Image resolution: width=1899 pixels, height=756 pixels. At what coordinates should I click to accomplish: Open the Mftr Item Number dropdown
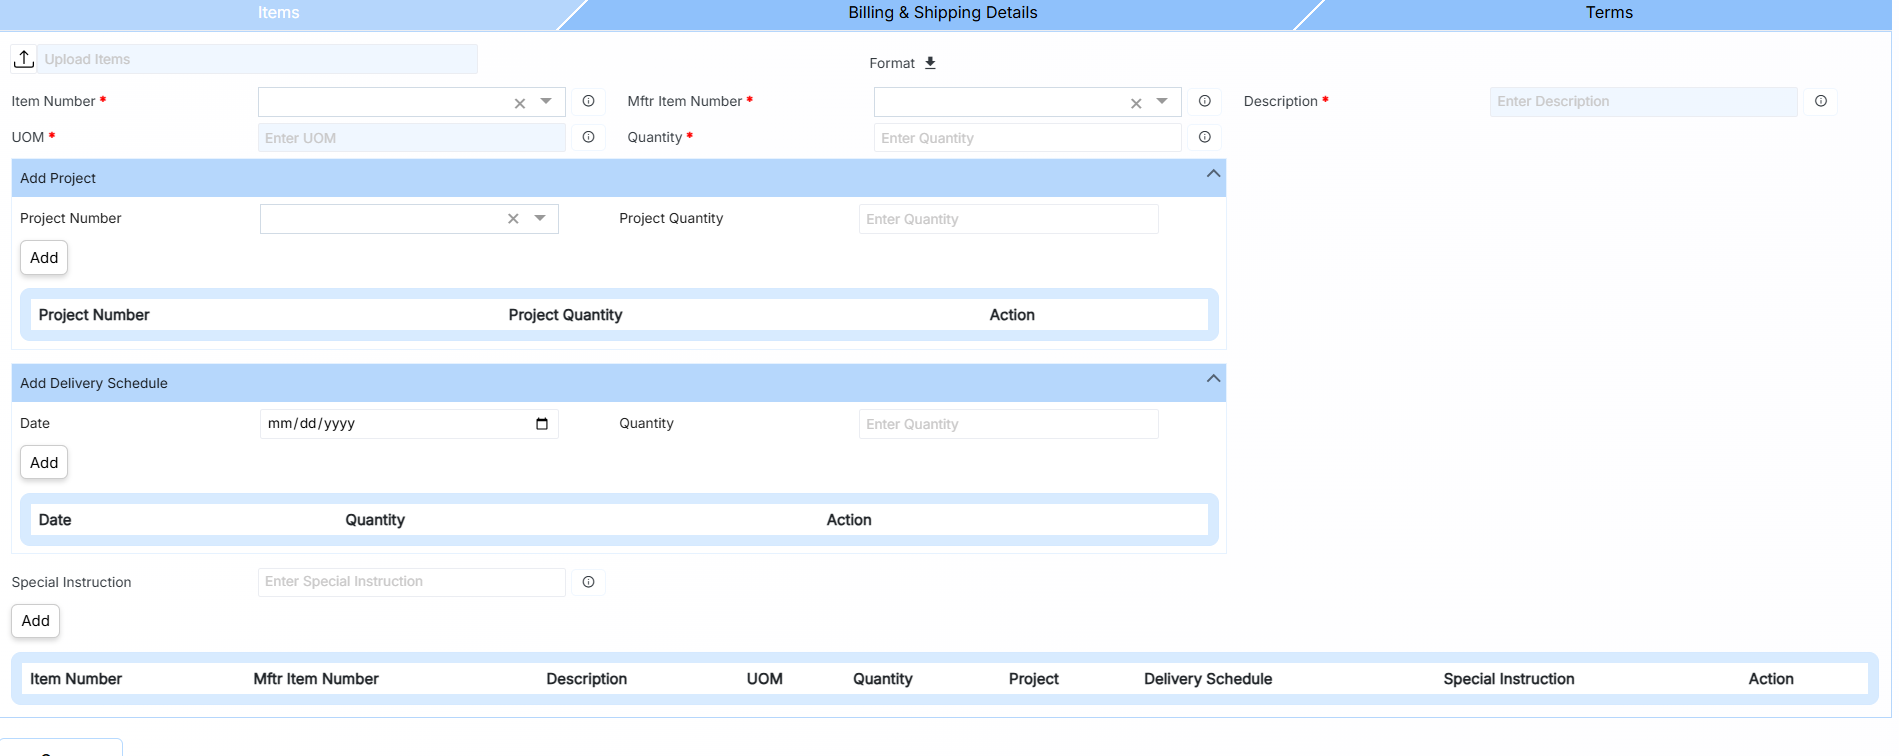click(1162, 102)
